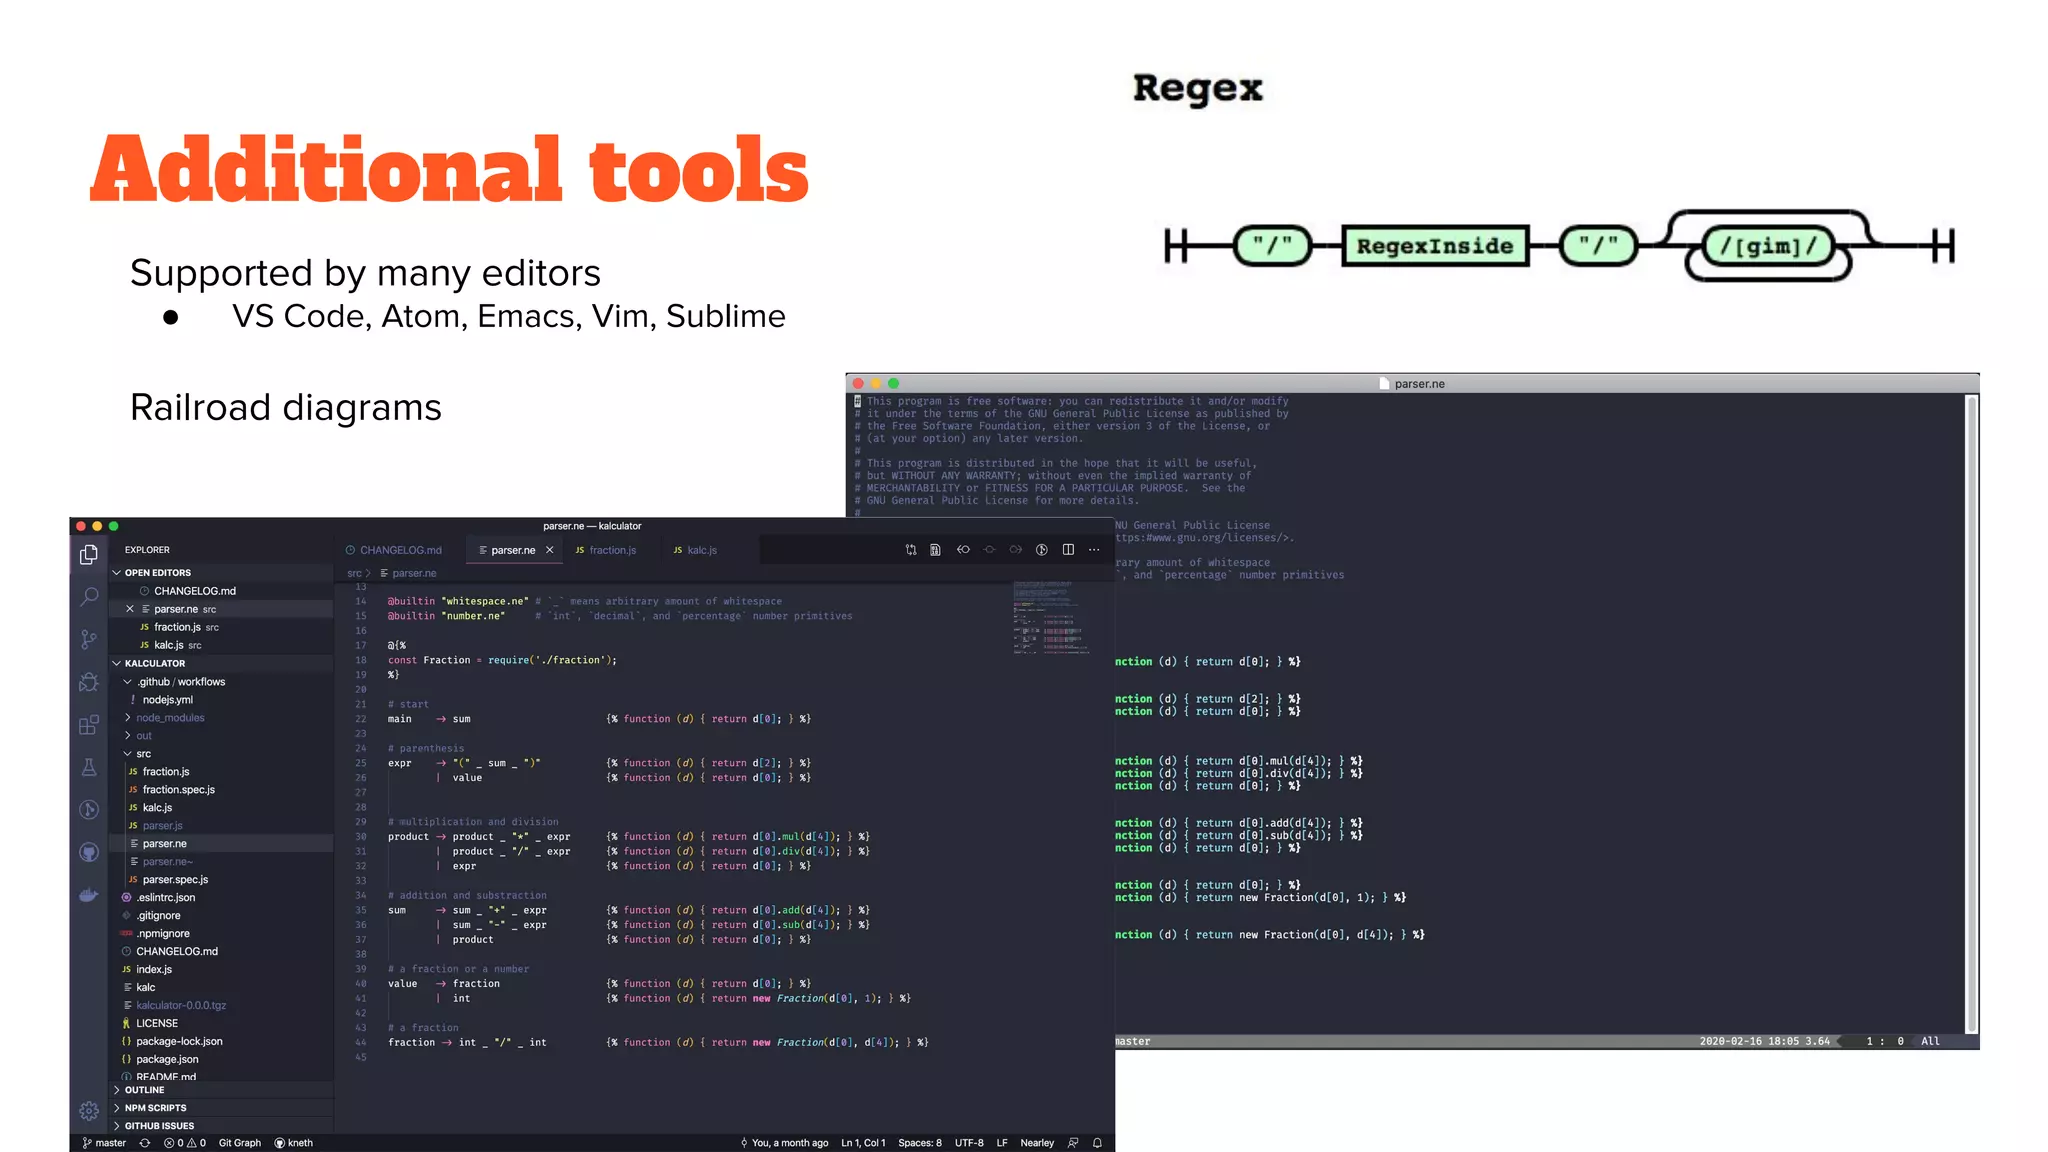Open the Docker panel icon
This screenshot has height=1152, width=2048.
(89, 895)
